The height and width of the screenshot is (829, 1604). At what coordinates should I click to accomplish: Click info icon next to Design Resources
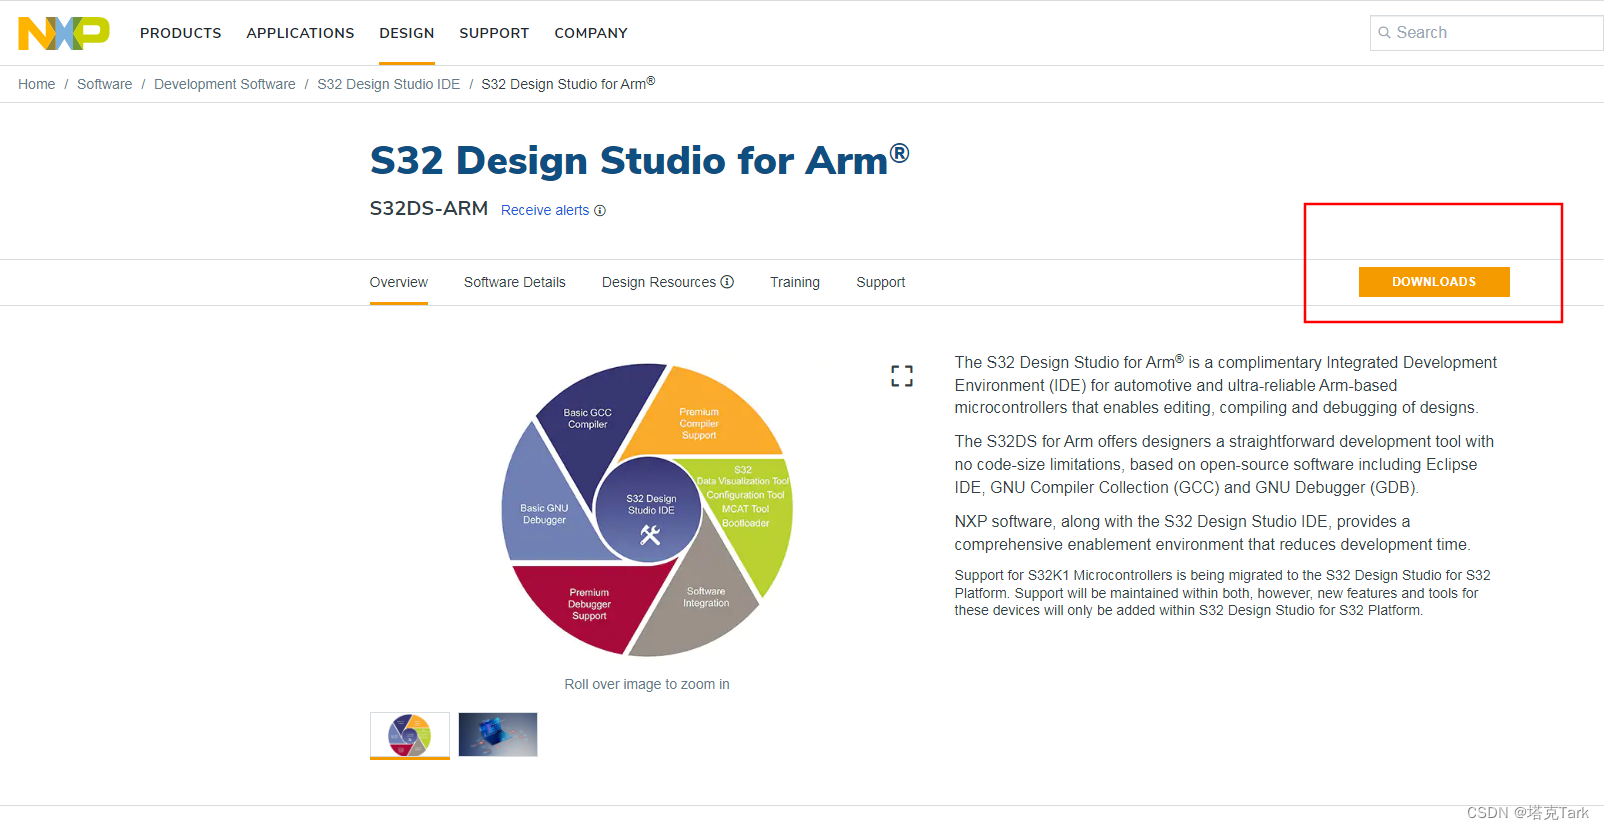[727, 282]
